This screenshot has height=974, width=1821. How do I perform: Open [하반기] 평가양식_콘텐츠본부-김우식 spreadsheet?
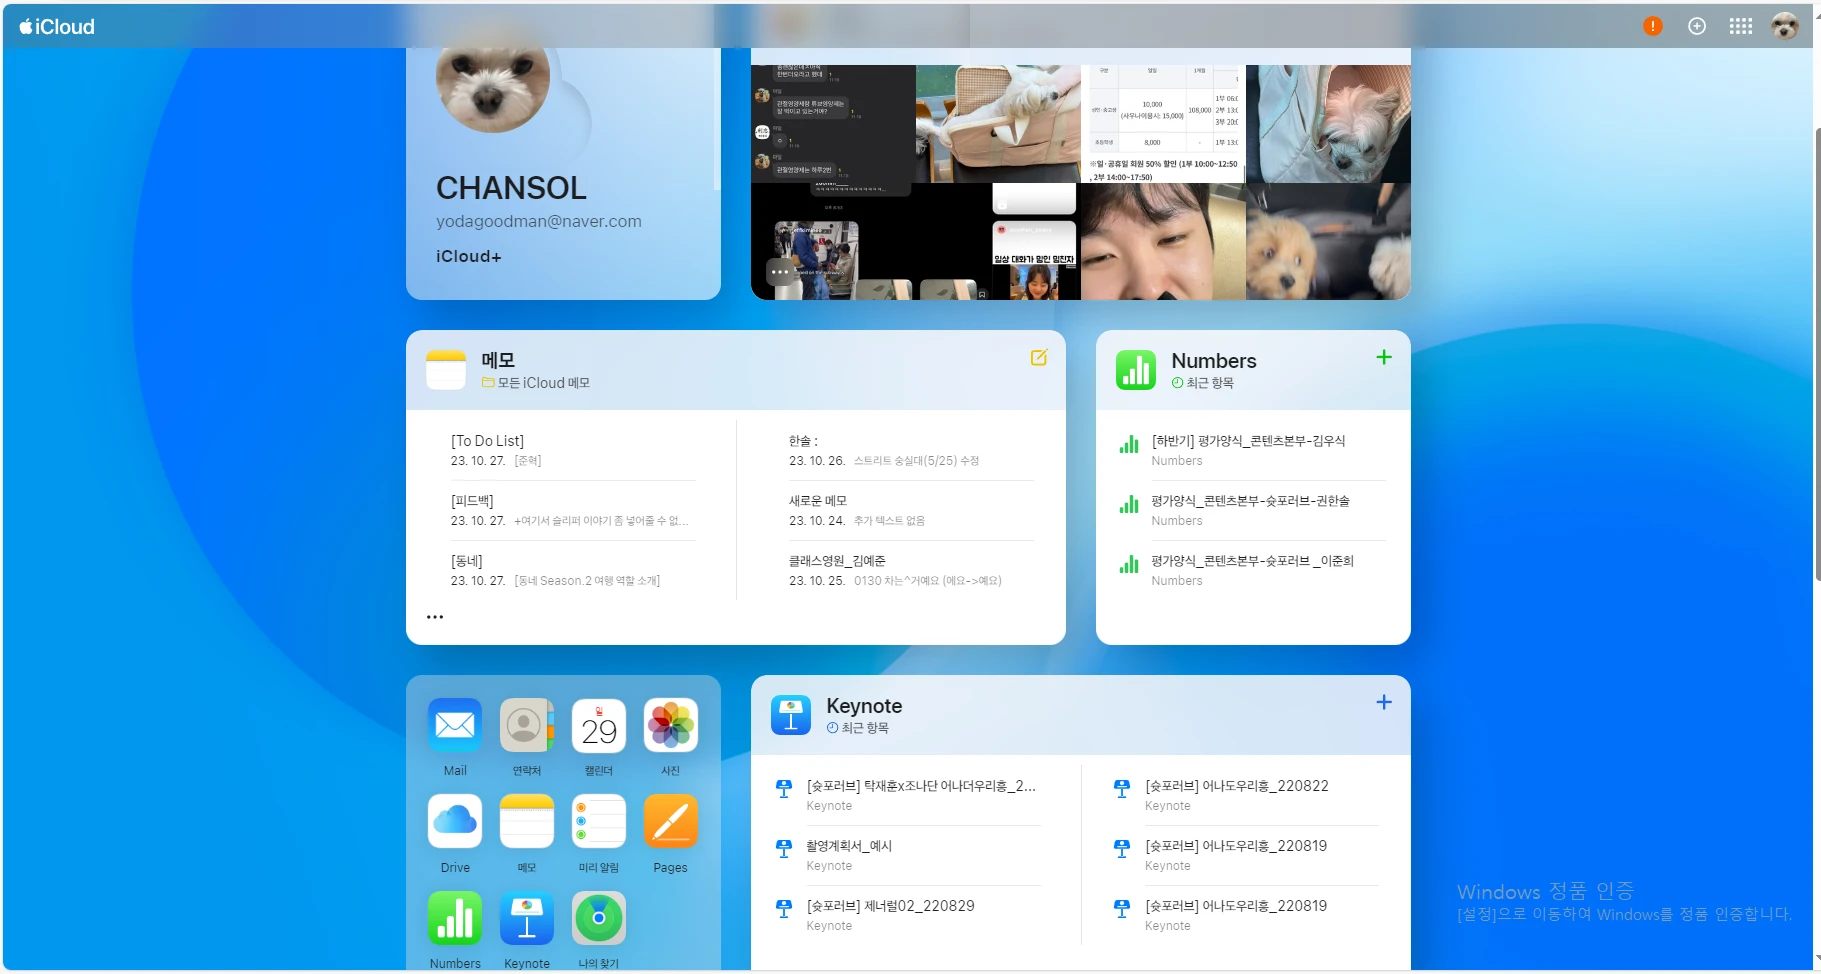[1252, 450]
